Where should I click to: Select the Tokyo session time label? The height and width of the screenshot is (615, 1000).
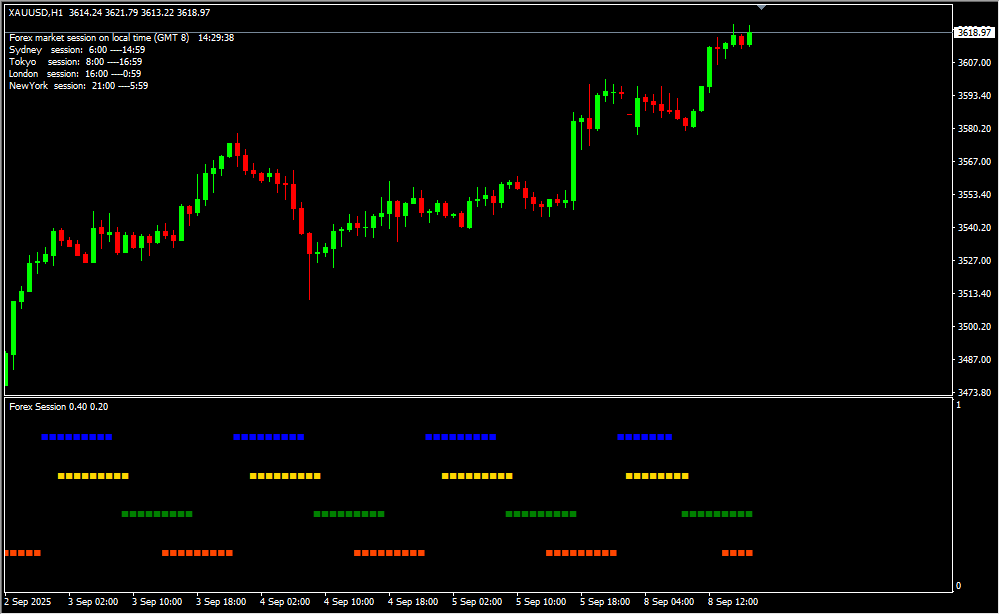coord(75,62)
